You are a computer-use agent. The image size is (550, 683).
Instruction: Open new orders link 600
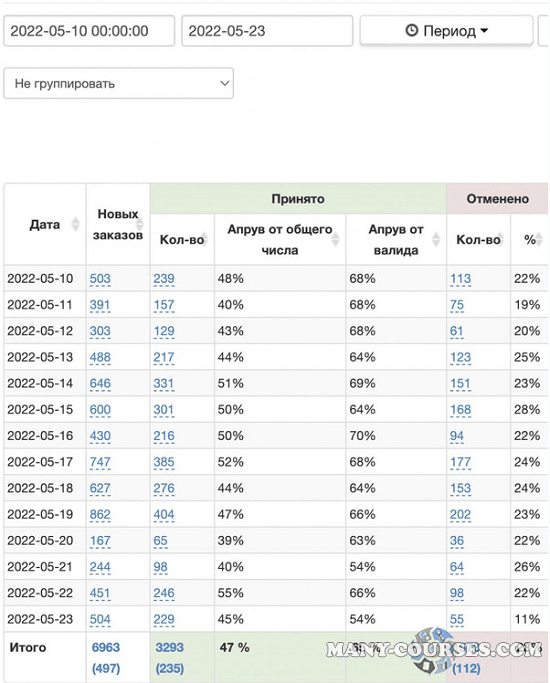100,409
